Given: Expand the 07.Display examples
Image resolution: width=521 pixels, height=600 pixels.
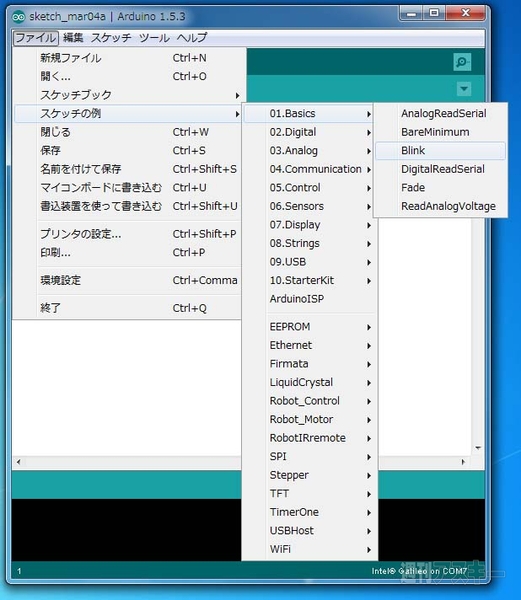Looking at the screenshot, I should 309,225.
